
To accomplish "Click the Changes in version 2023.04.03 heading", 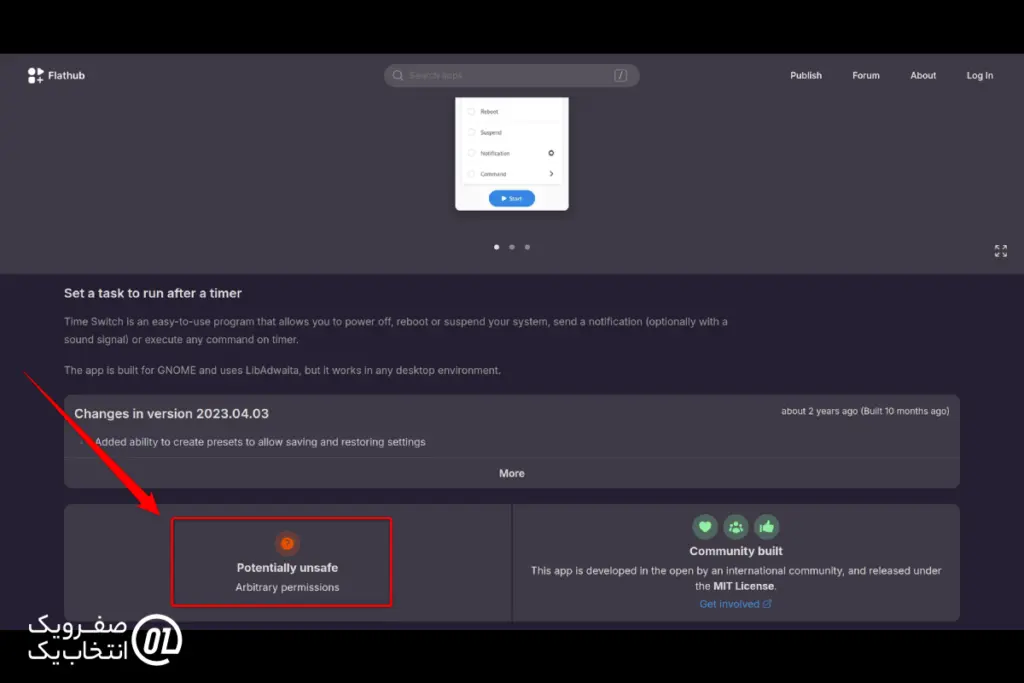I will [171, 414].
